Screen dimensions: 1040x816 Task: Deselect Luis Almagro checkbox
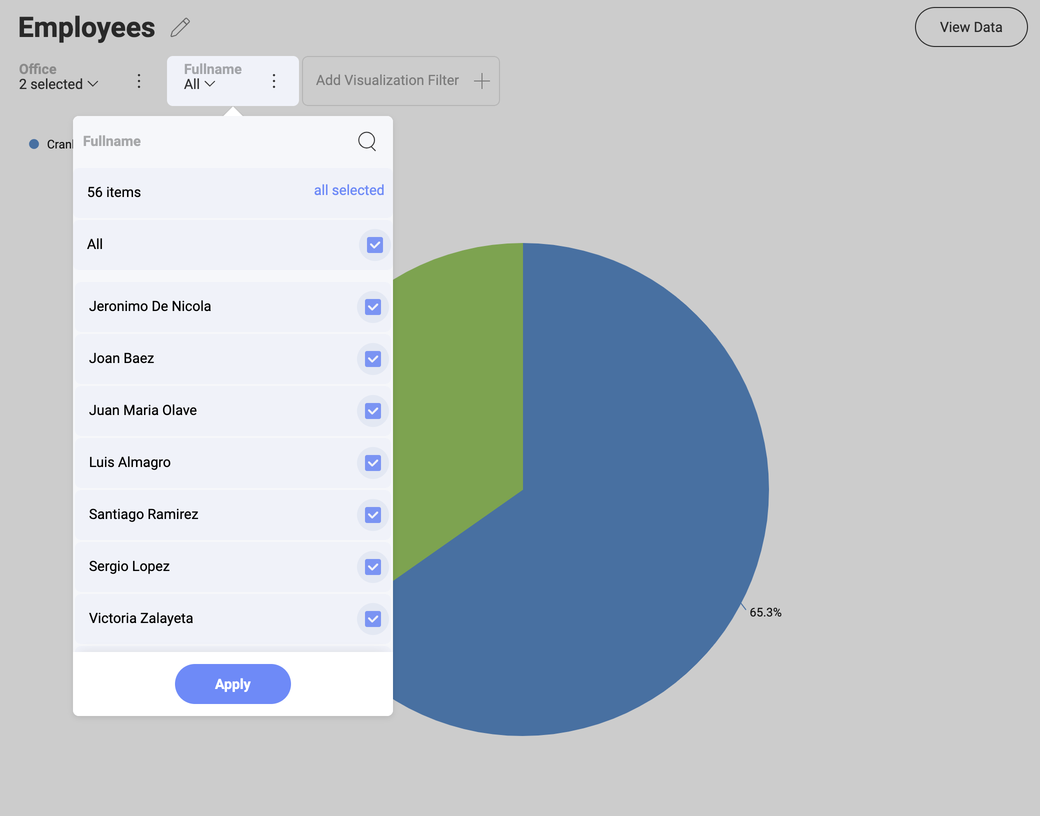point(373,463)
